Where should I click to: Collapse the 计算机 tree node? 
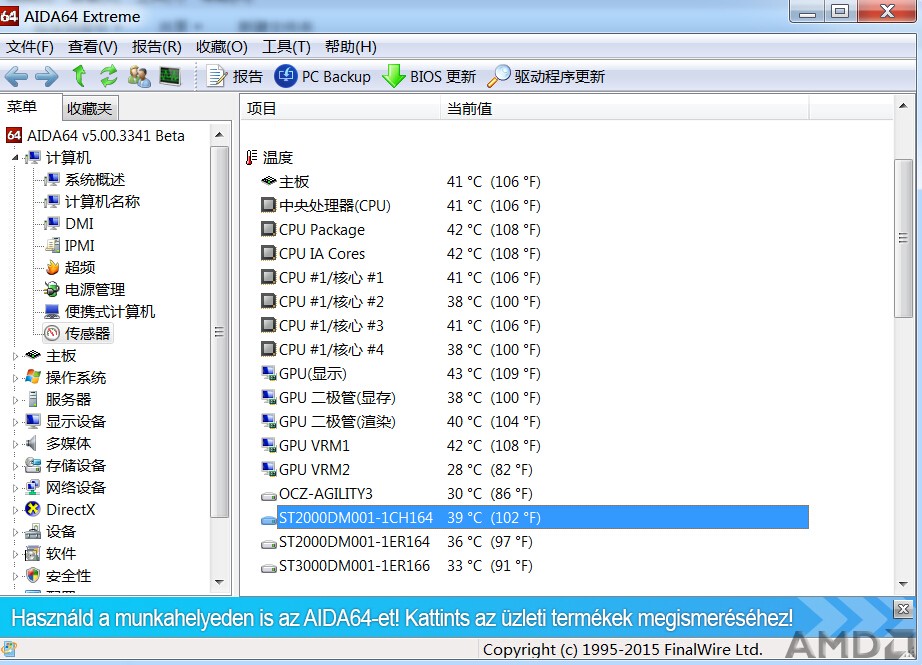pos(16,158)
